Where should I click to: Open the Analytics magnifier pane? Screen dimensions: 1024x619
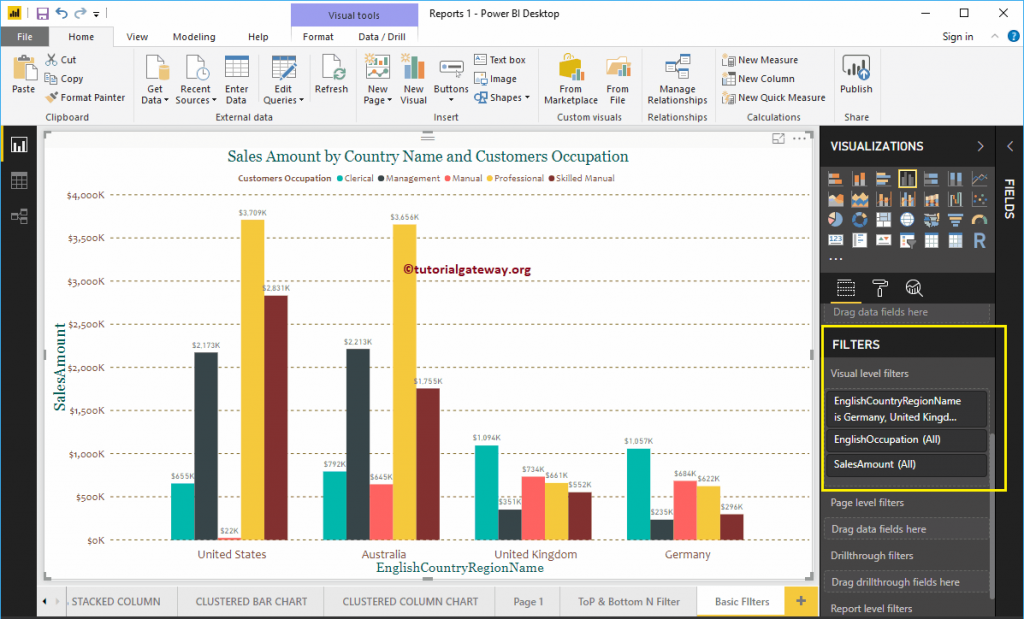click(914, 289)
